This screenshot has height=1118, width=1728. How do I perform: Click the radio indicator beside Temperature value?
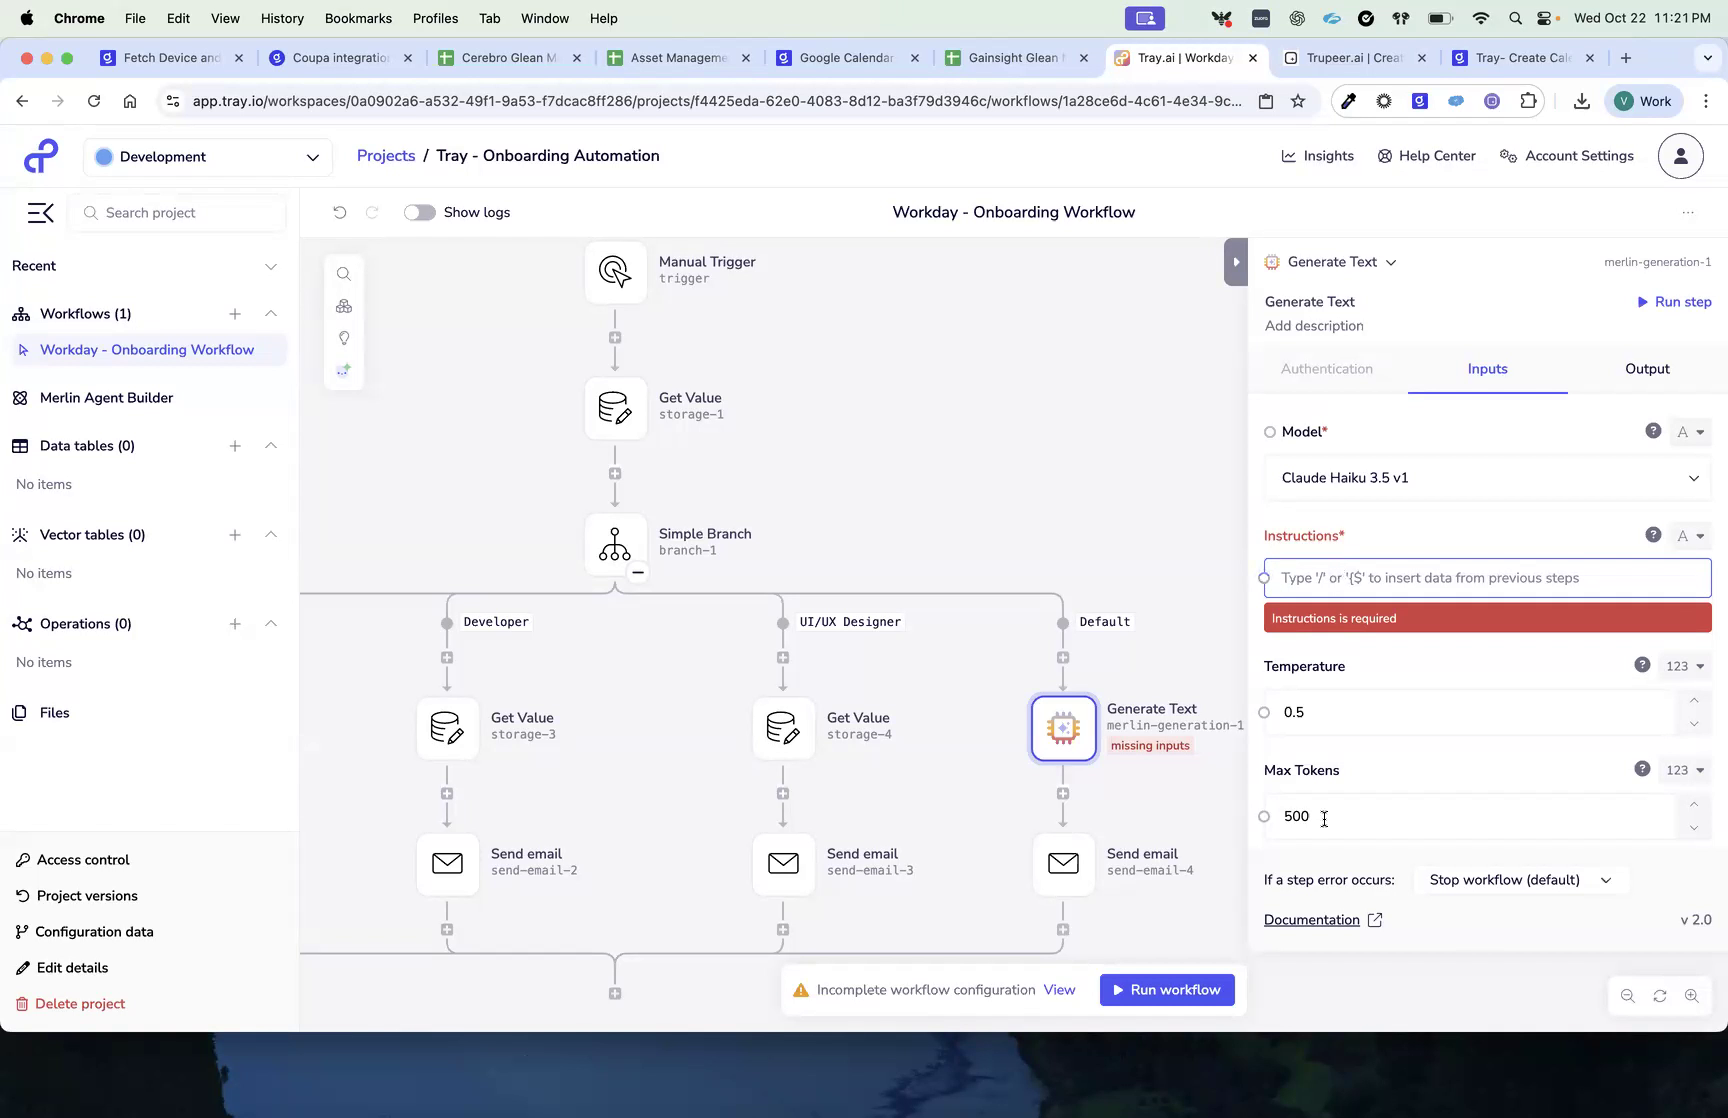point(1264,712)
